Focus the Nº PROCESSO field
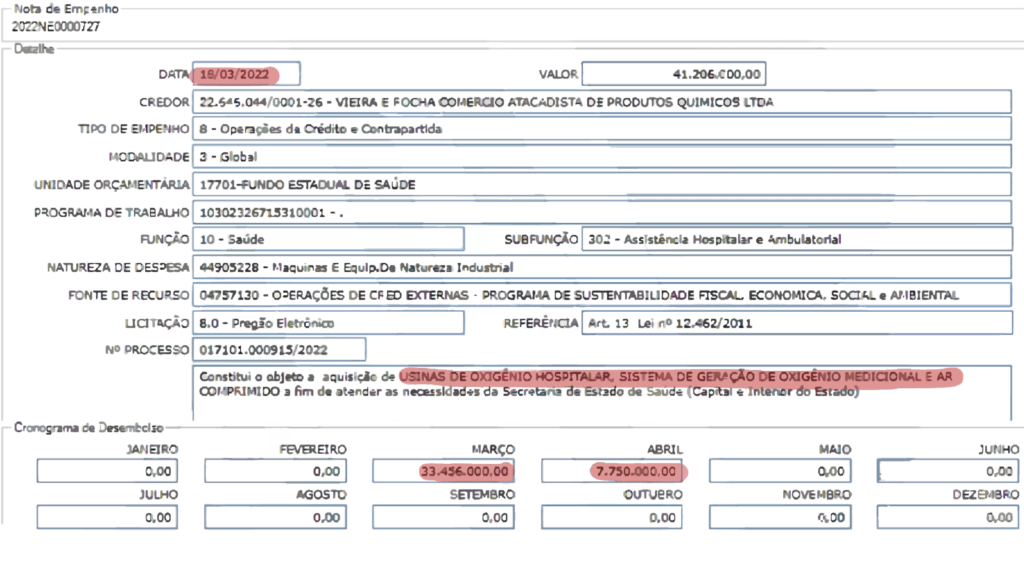This screenshot has height=575, width=1024. [279, 349]
